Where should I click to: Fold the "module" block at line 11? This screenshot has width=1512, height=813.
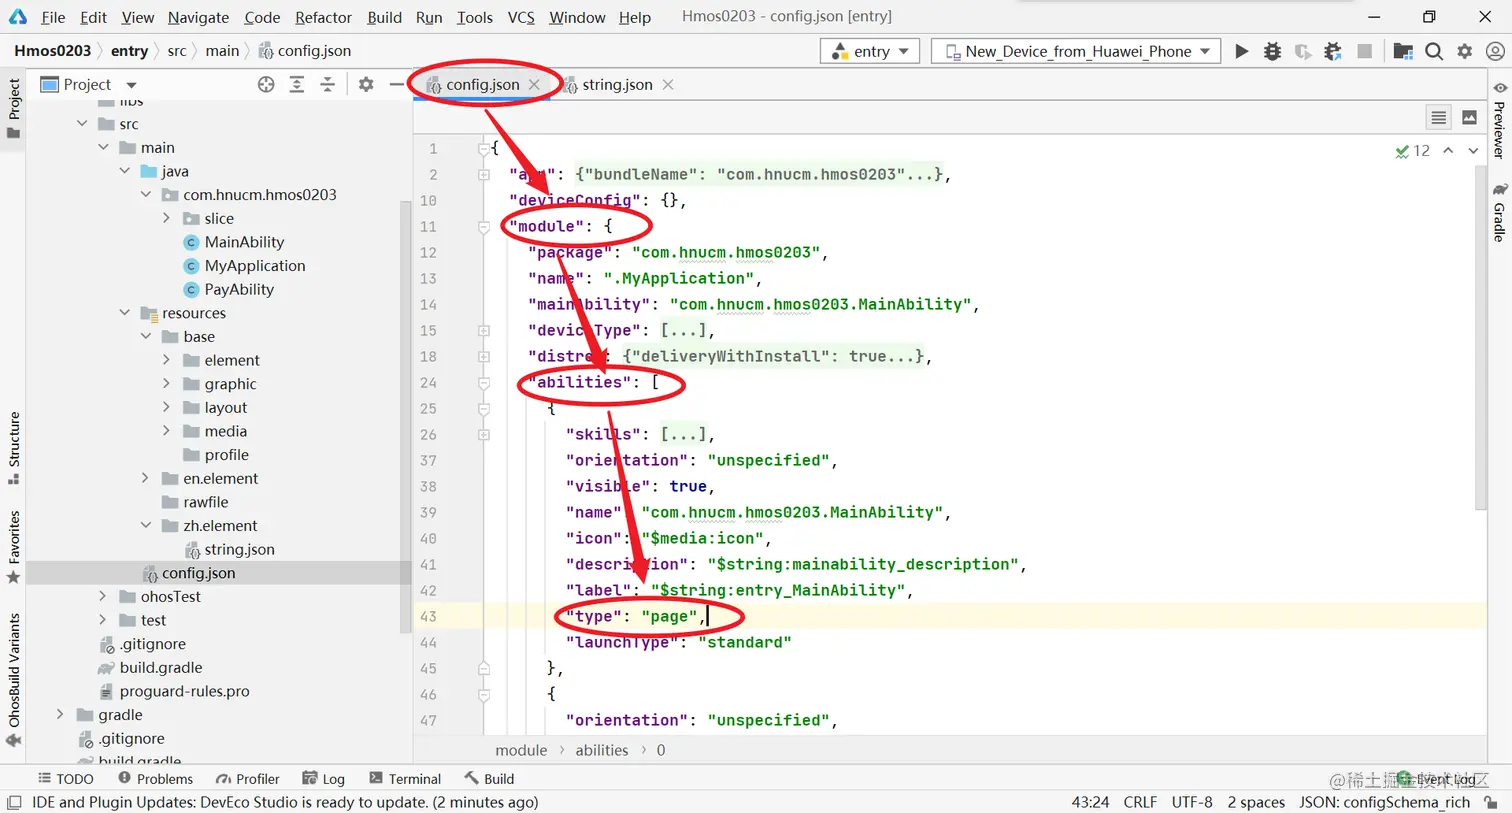click(x=484, y=227)
